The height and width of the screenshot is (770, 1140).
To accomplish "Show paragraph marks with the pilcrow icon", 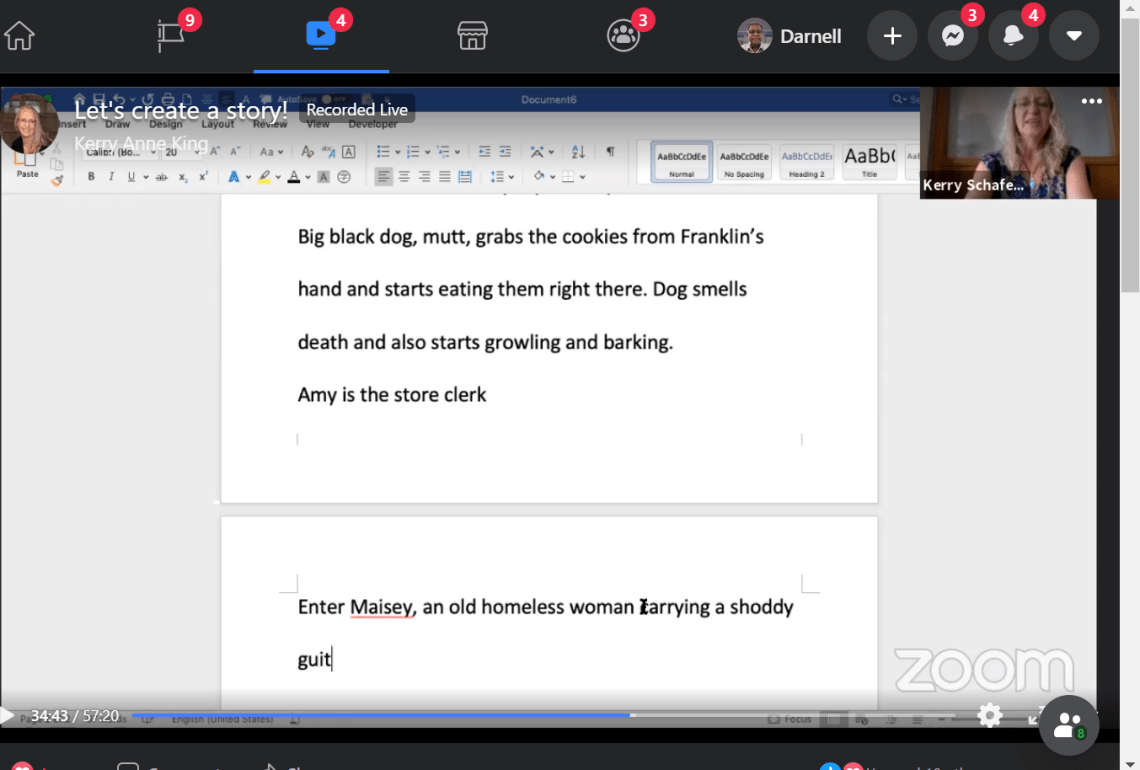I will (608, 151).
